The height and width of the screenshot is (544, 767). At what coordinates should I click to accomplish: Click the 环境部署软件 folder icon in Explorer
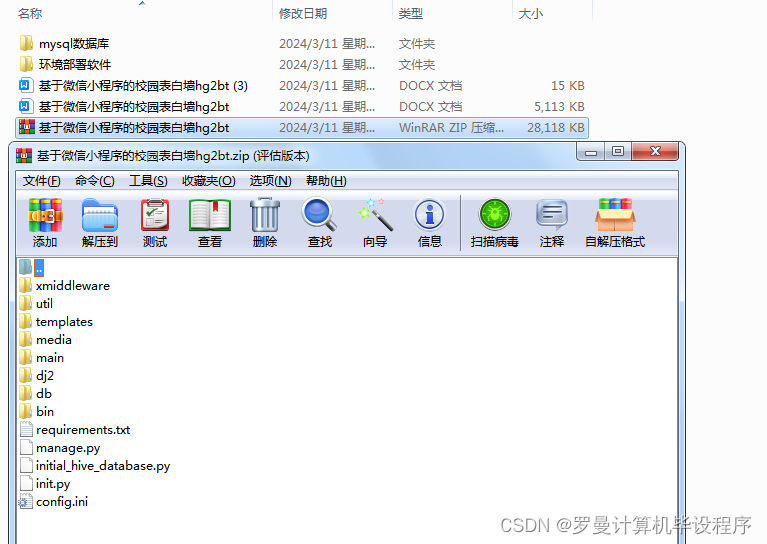tap(26, 64)
